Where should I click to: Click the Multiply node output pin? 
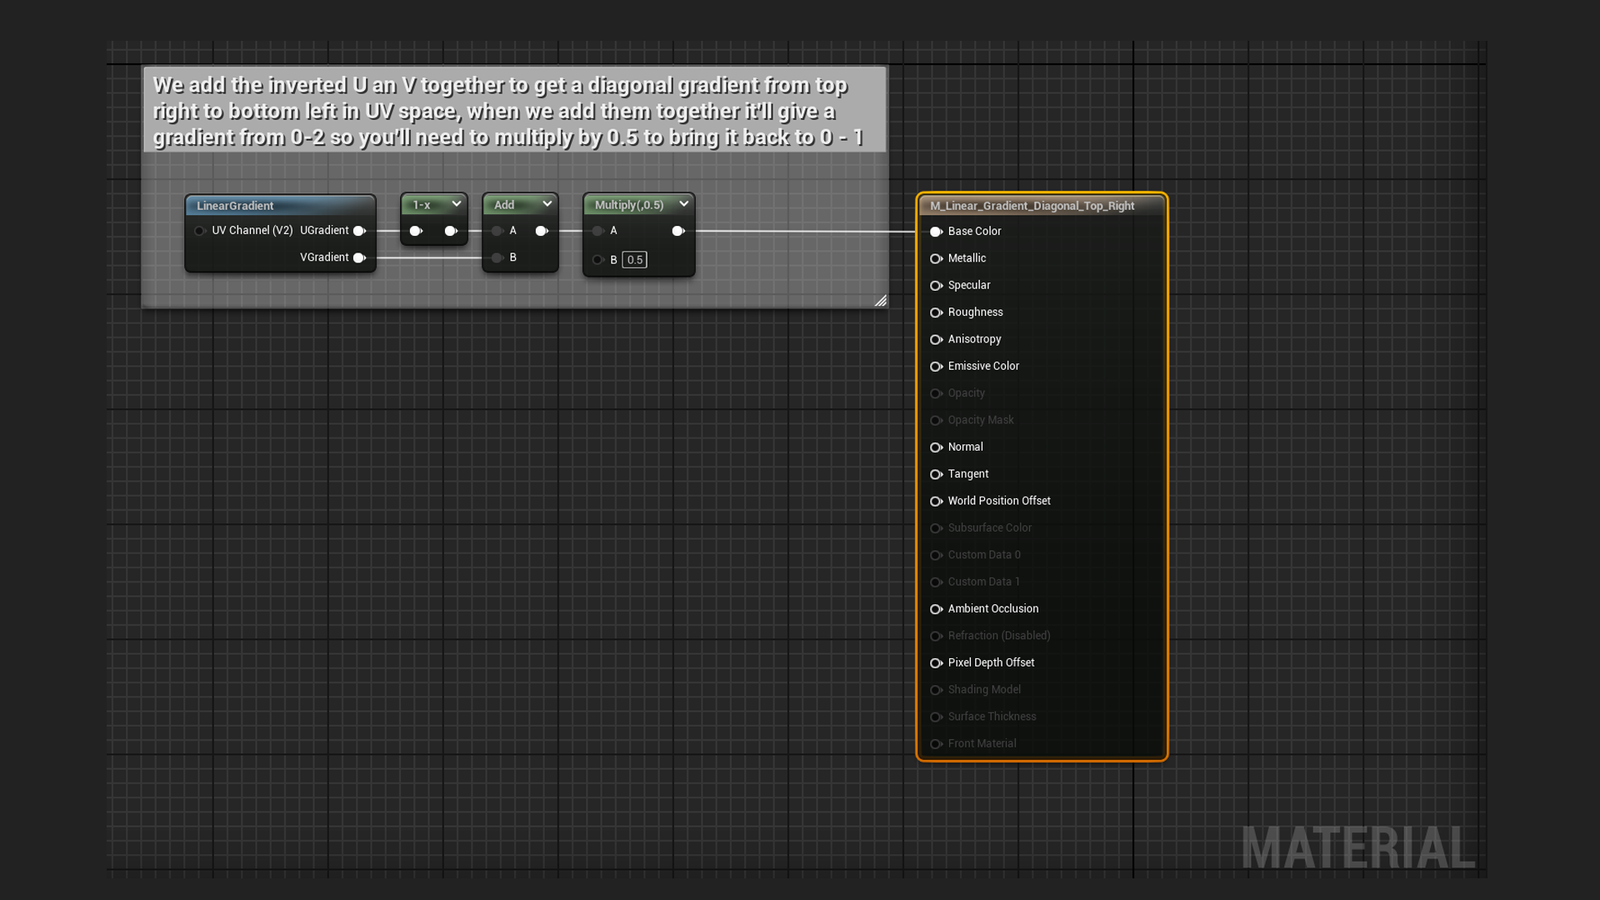point(678,231)
